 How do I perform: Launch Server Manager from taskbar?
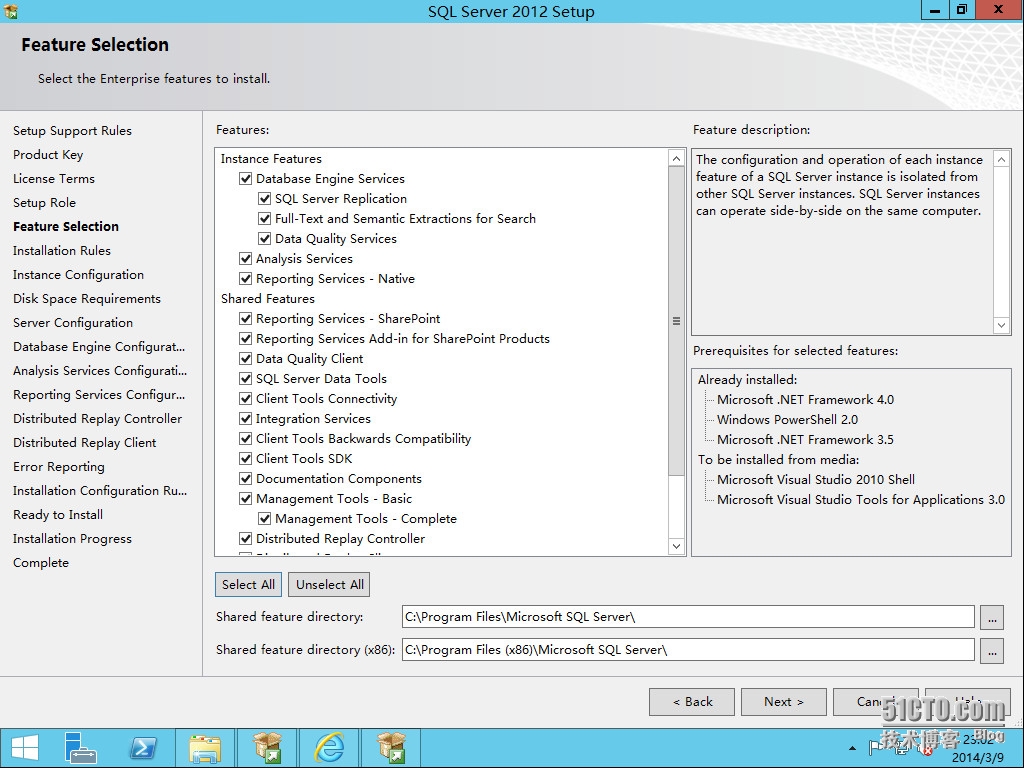80,748
